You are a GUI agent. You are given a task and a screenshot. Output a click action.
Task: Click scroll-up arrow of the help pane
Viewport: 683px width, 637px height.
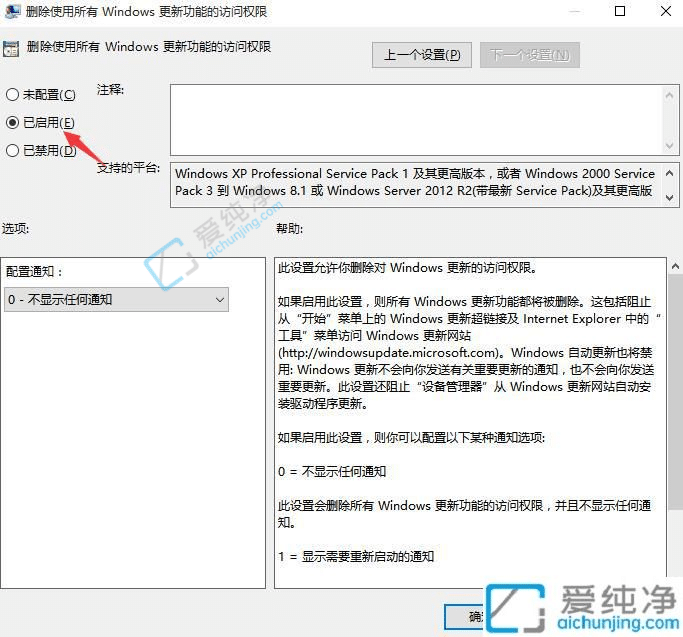675,266
